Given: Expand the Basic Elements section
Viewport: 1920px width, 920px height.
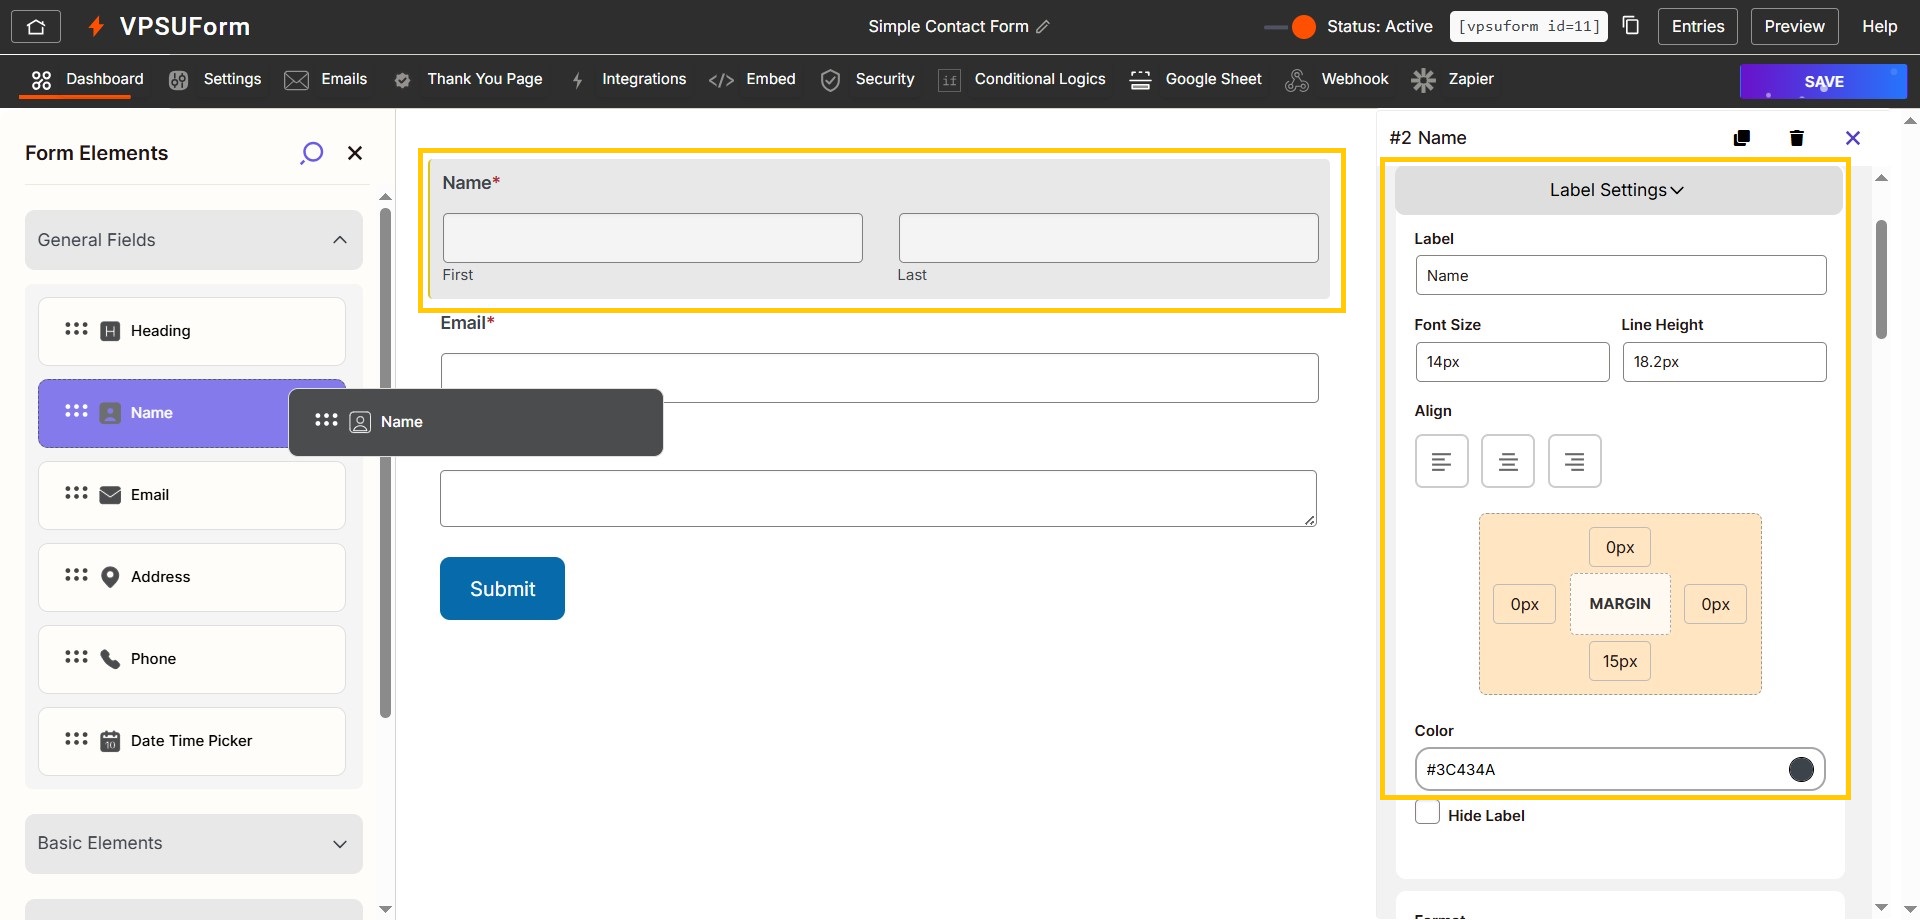Looking at the screenshot, I should pyautogui.click(x=340, y=843).
